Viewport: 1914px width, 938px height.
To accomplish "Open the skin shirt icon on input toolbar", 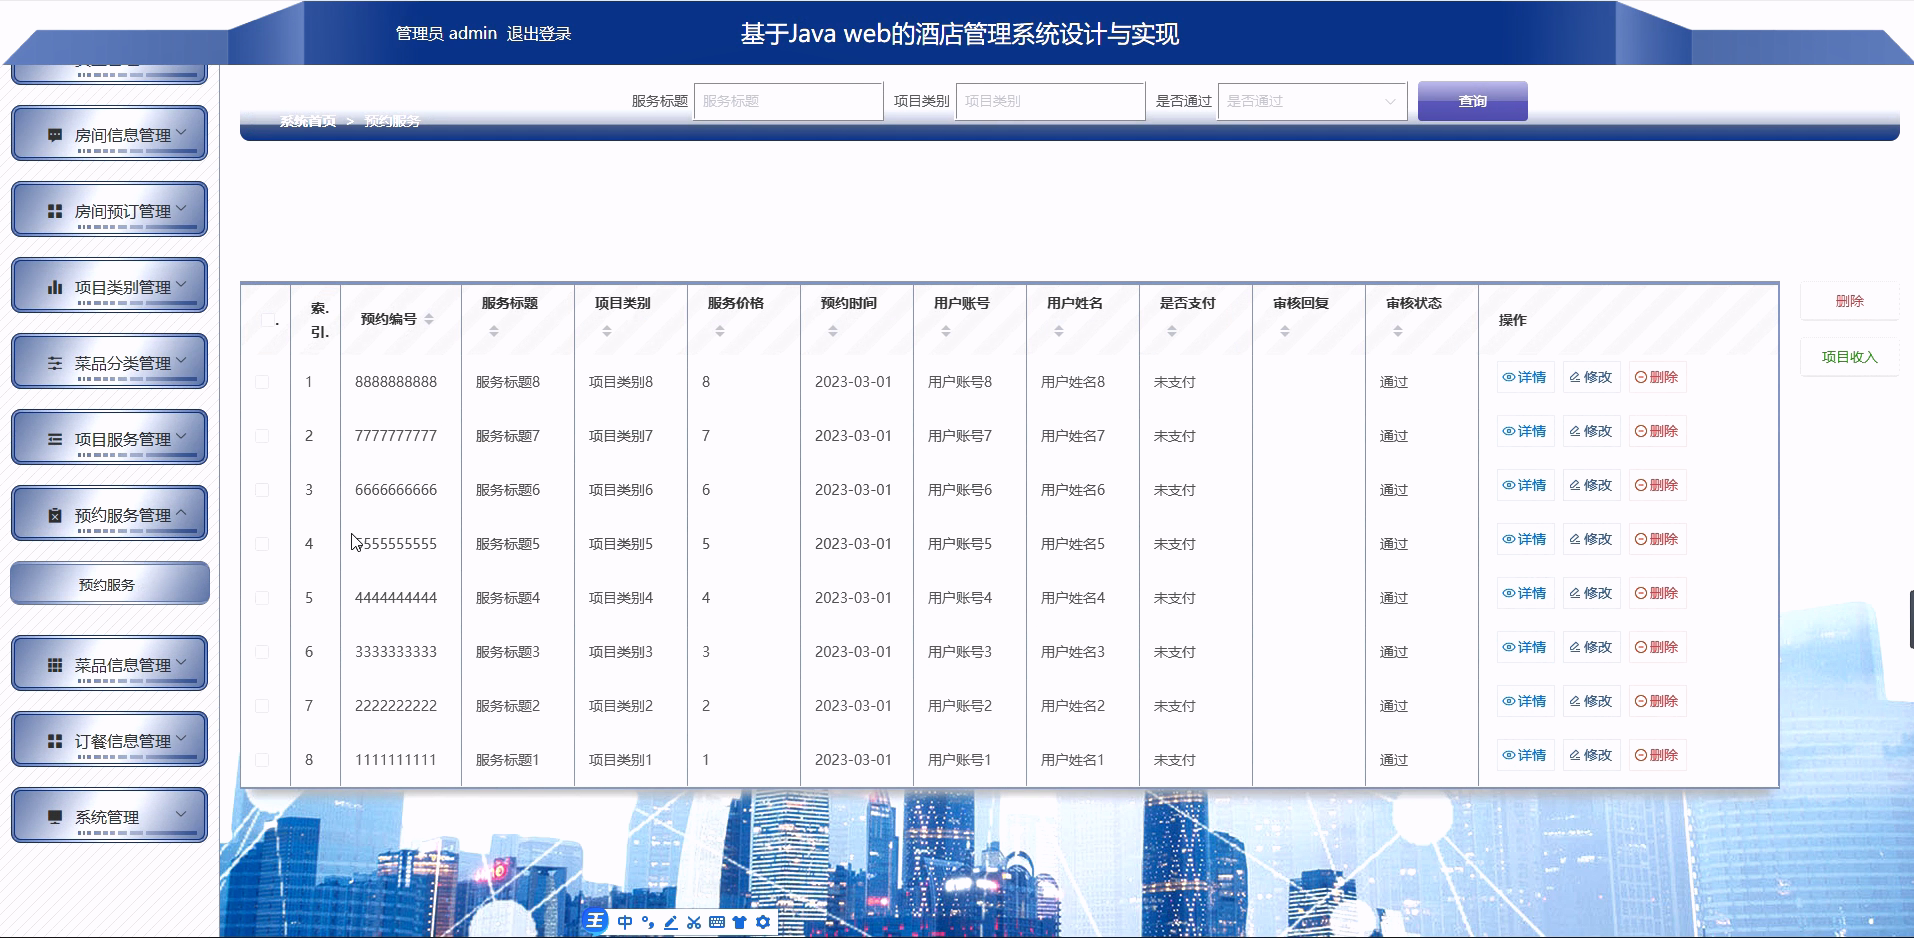I will [x=740, y=922].
